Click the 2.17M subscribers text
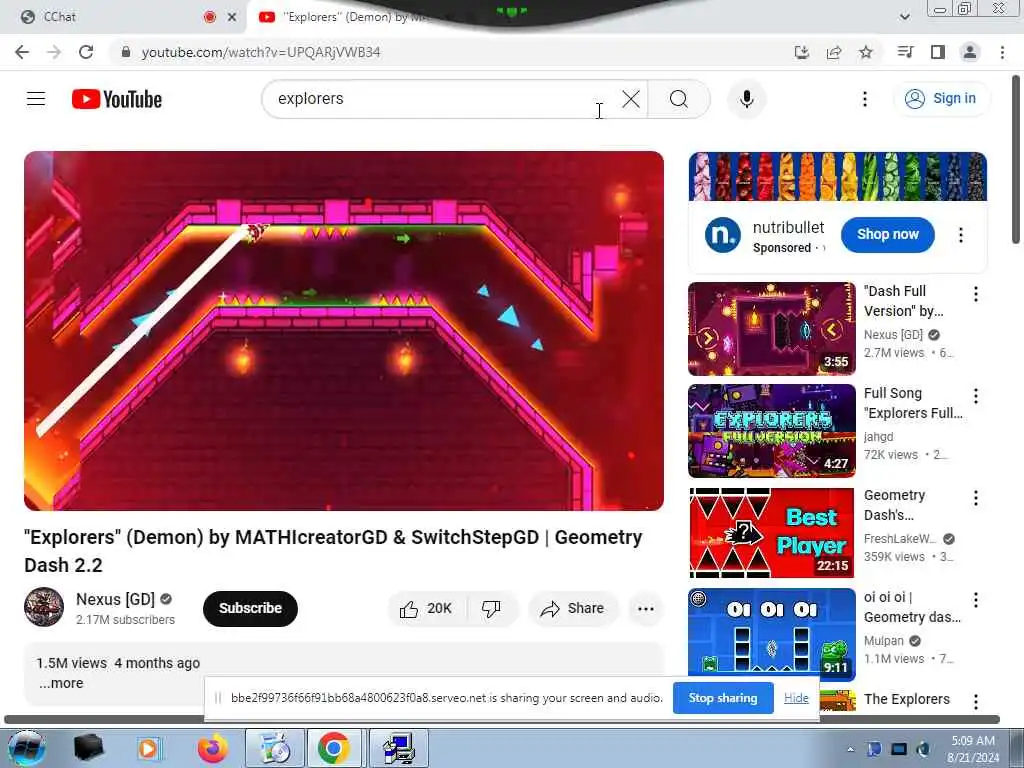Viewport: 1024px width, 768px height. 125,620
